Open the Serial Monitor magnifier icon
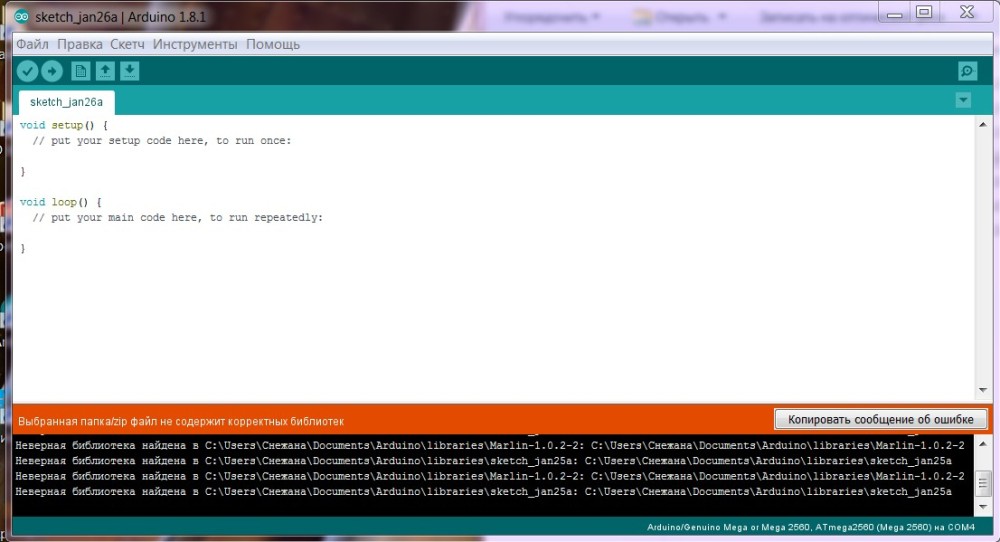Screen dimensions: 1000x542 (x=967, y=71)
